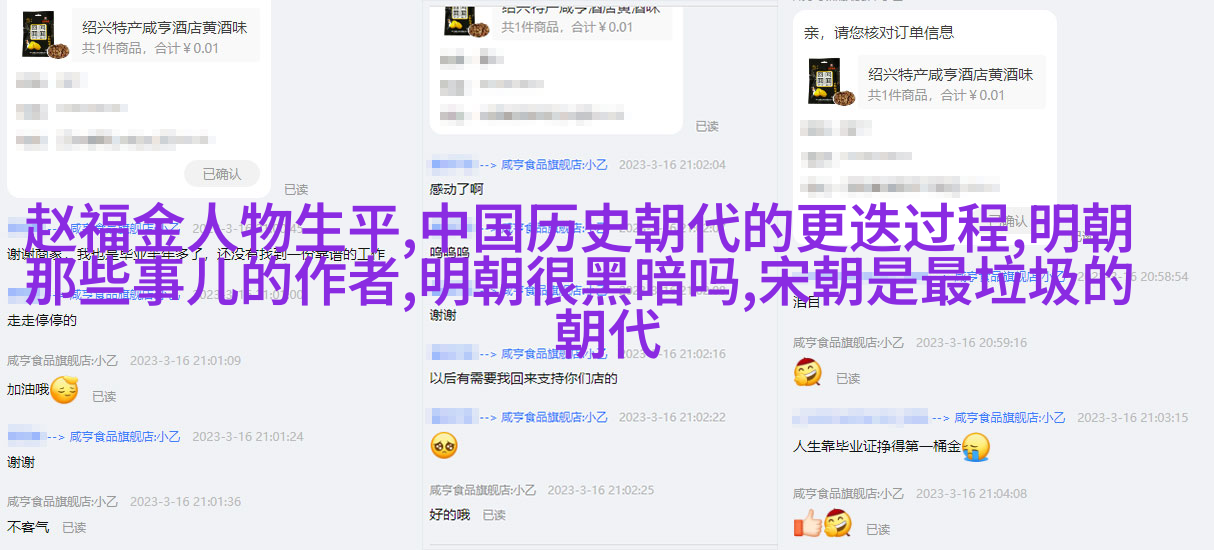Click the sleepy face emoji after 加油哦

64,390
